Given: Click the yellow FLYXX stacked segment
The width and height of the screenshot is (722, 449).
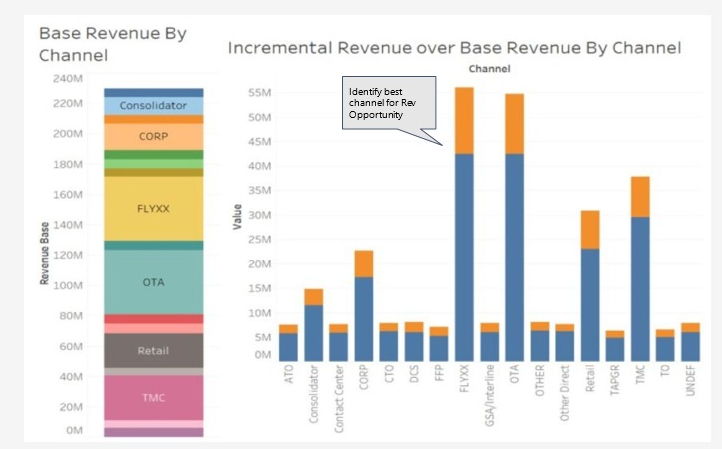Looking at the screenshot, I should pyautogui.click(x=153, y=208).
